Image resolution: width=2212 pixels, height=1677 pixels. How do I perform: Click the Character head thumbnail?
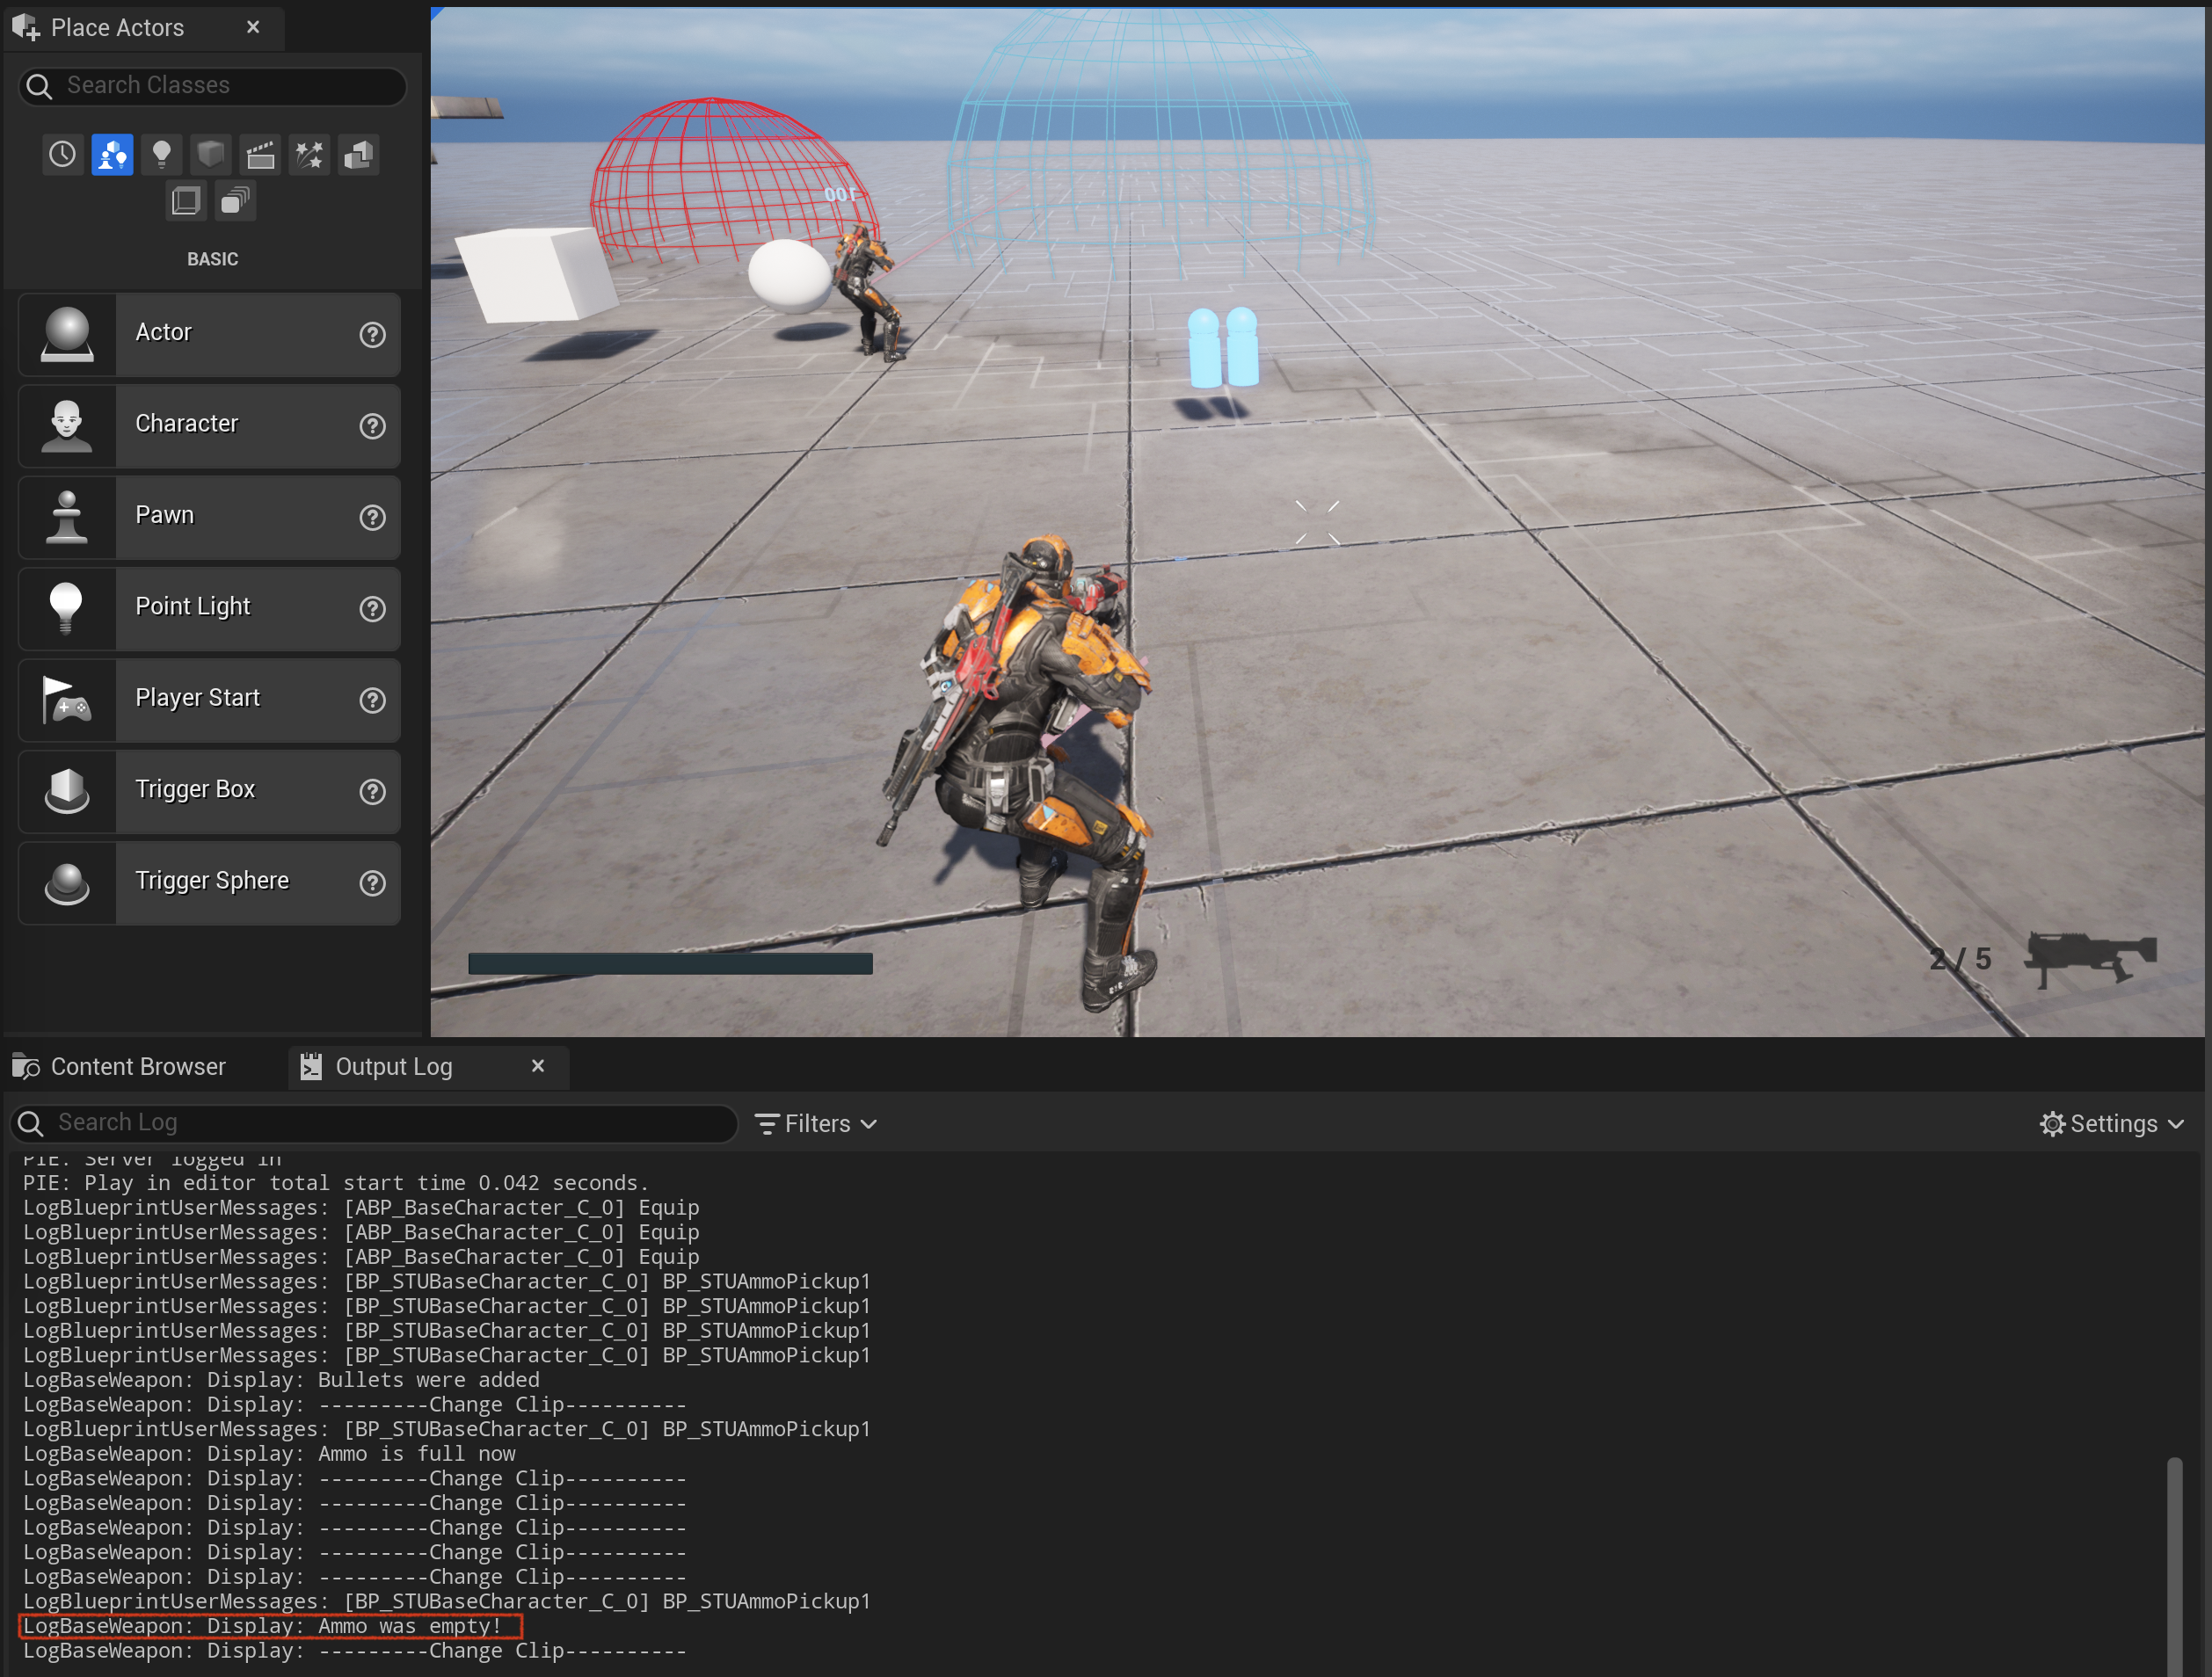pos(67,426)
